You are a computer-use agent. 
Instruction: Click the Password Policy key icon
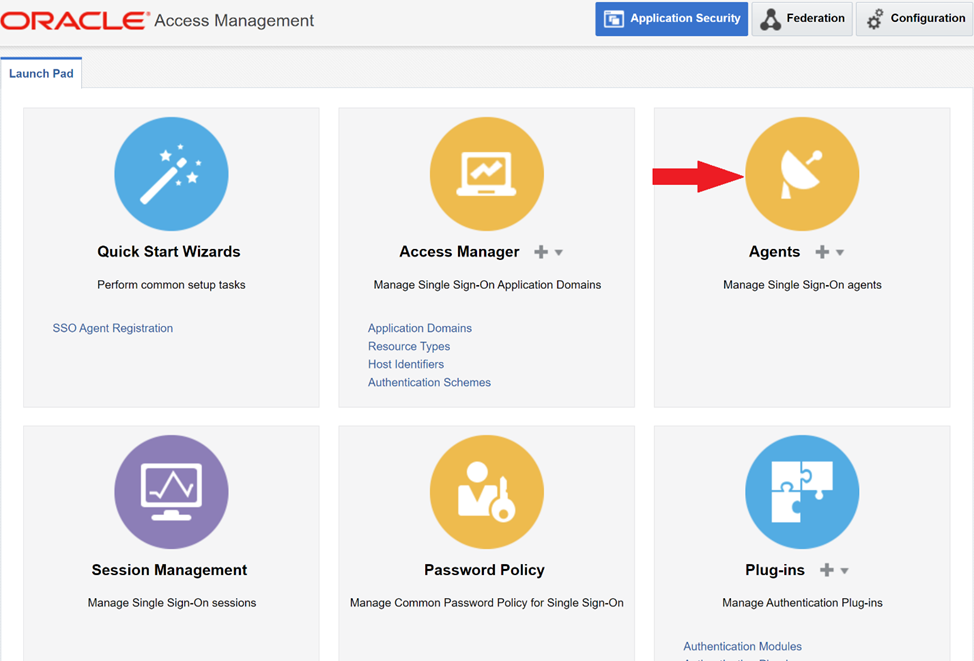click(486, 492)
